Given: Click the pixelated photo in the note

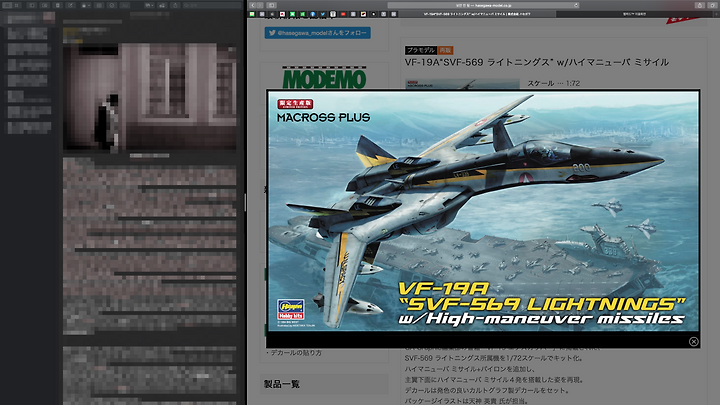Looking at the screenshot, I should (150, 97).
